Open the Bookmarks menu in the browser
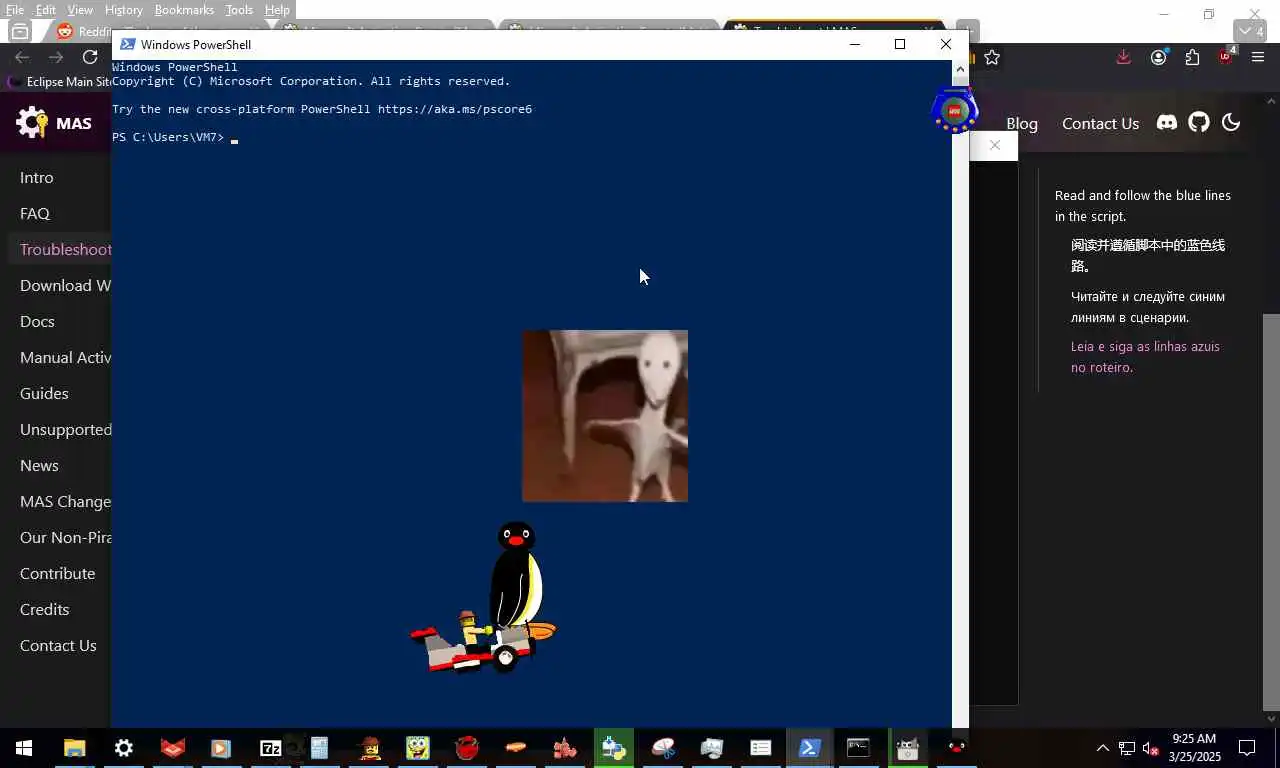This screenshot has width=1280, height=768. [x=184, y=10]
